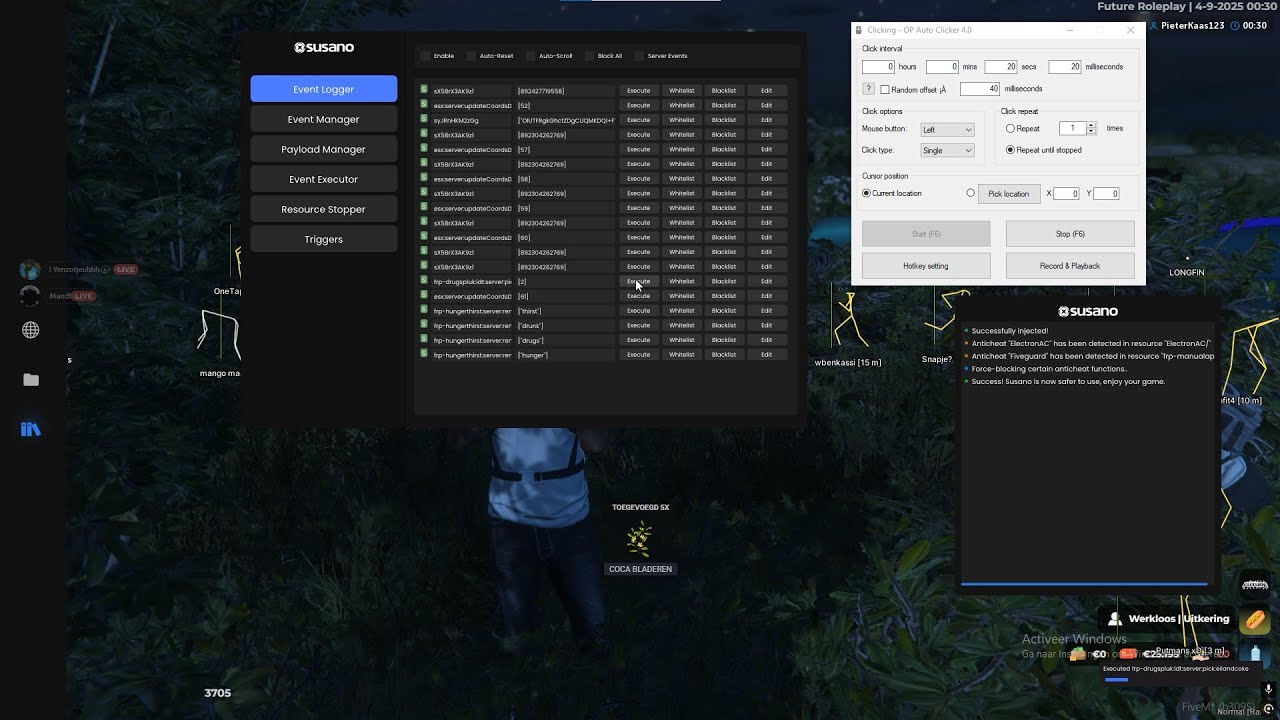
Task: Blacklist the ['hunger'] event
Action: 724,355
